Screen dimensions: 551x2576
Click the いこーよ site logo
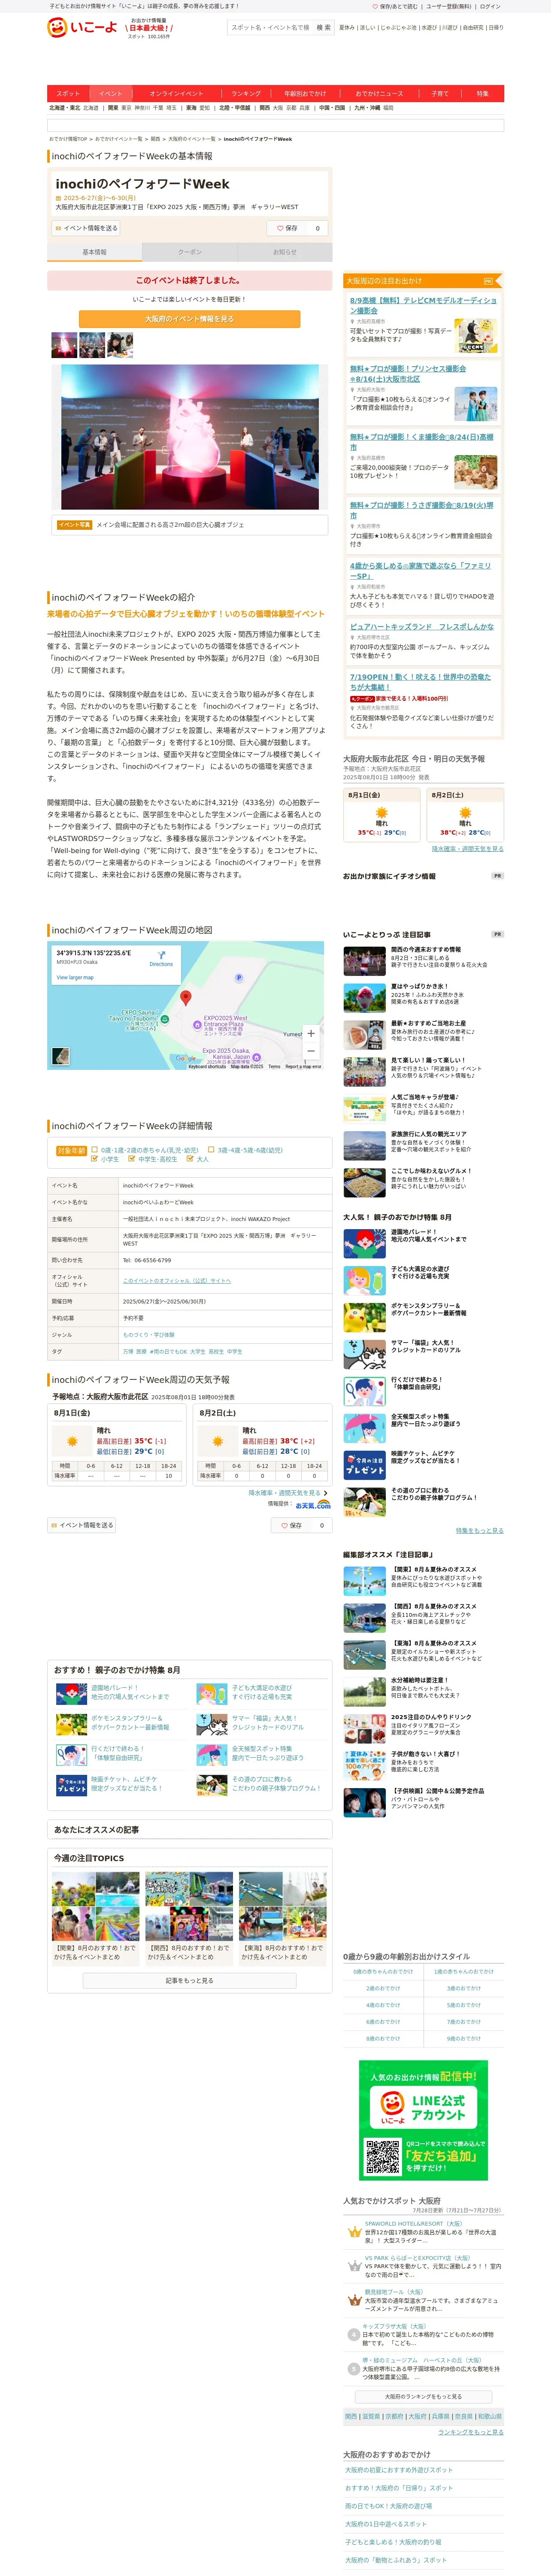83,27
